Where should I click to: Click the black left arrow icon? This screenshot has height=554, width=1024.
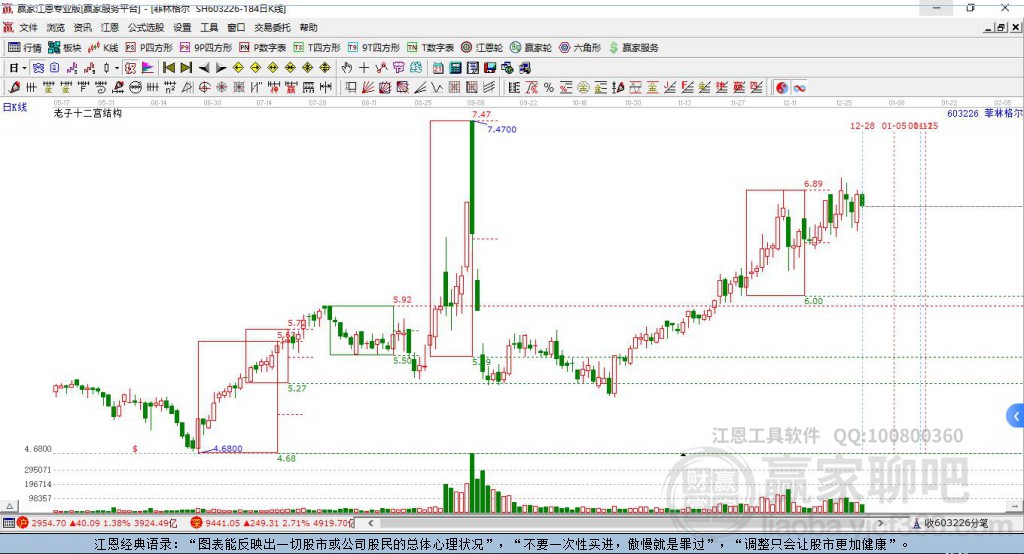[x=204, y=68]
